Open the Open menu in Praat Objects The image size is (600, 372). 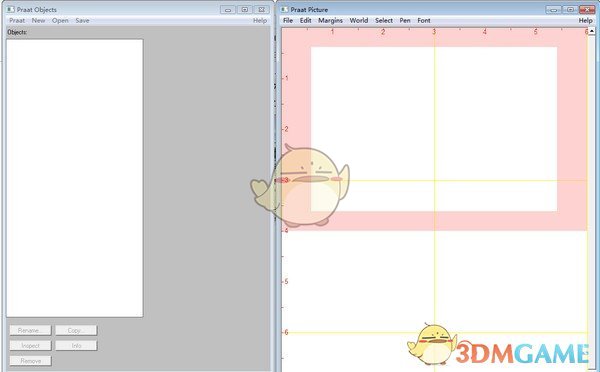[60, 21]
